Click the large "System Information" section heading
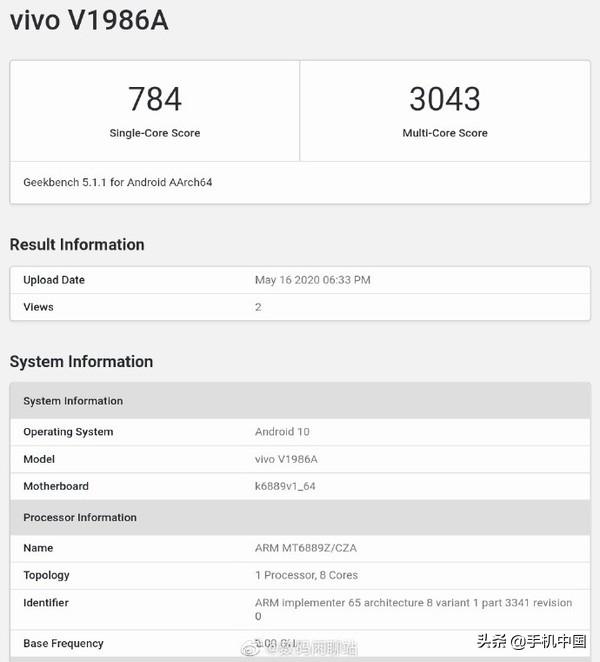The height and width of the screenshot is (662, 600). 81,362
